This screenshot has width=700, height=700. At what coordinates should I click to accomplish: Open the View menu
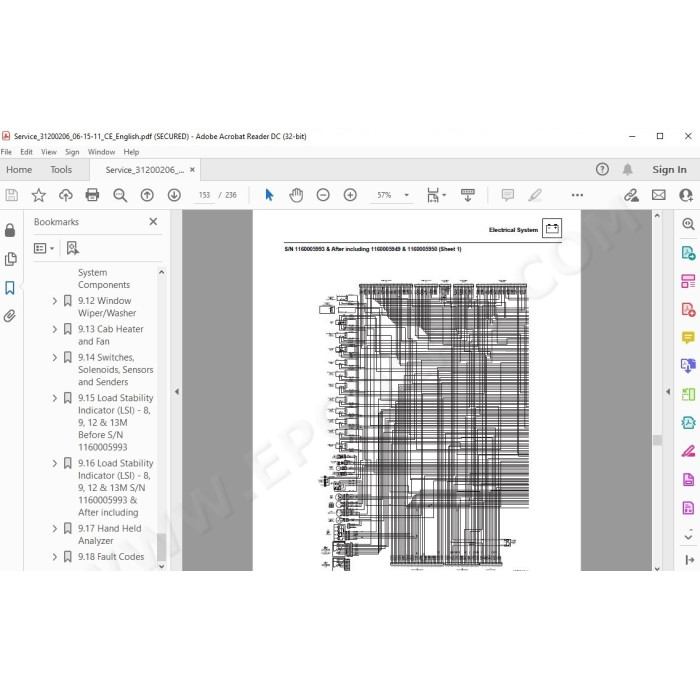point(49,152)
